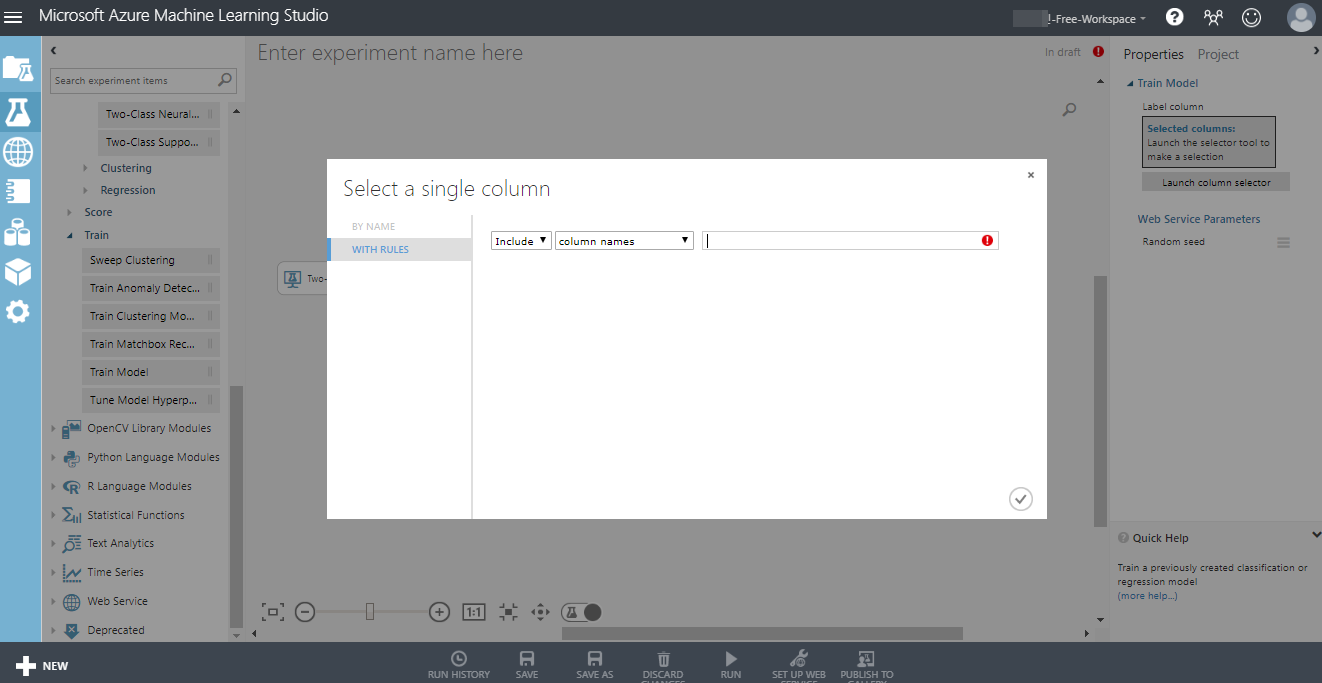Click the search magnifier in experiment items box
Viewport: 1322px width, 683px height.
click(x=226, y=80)
